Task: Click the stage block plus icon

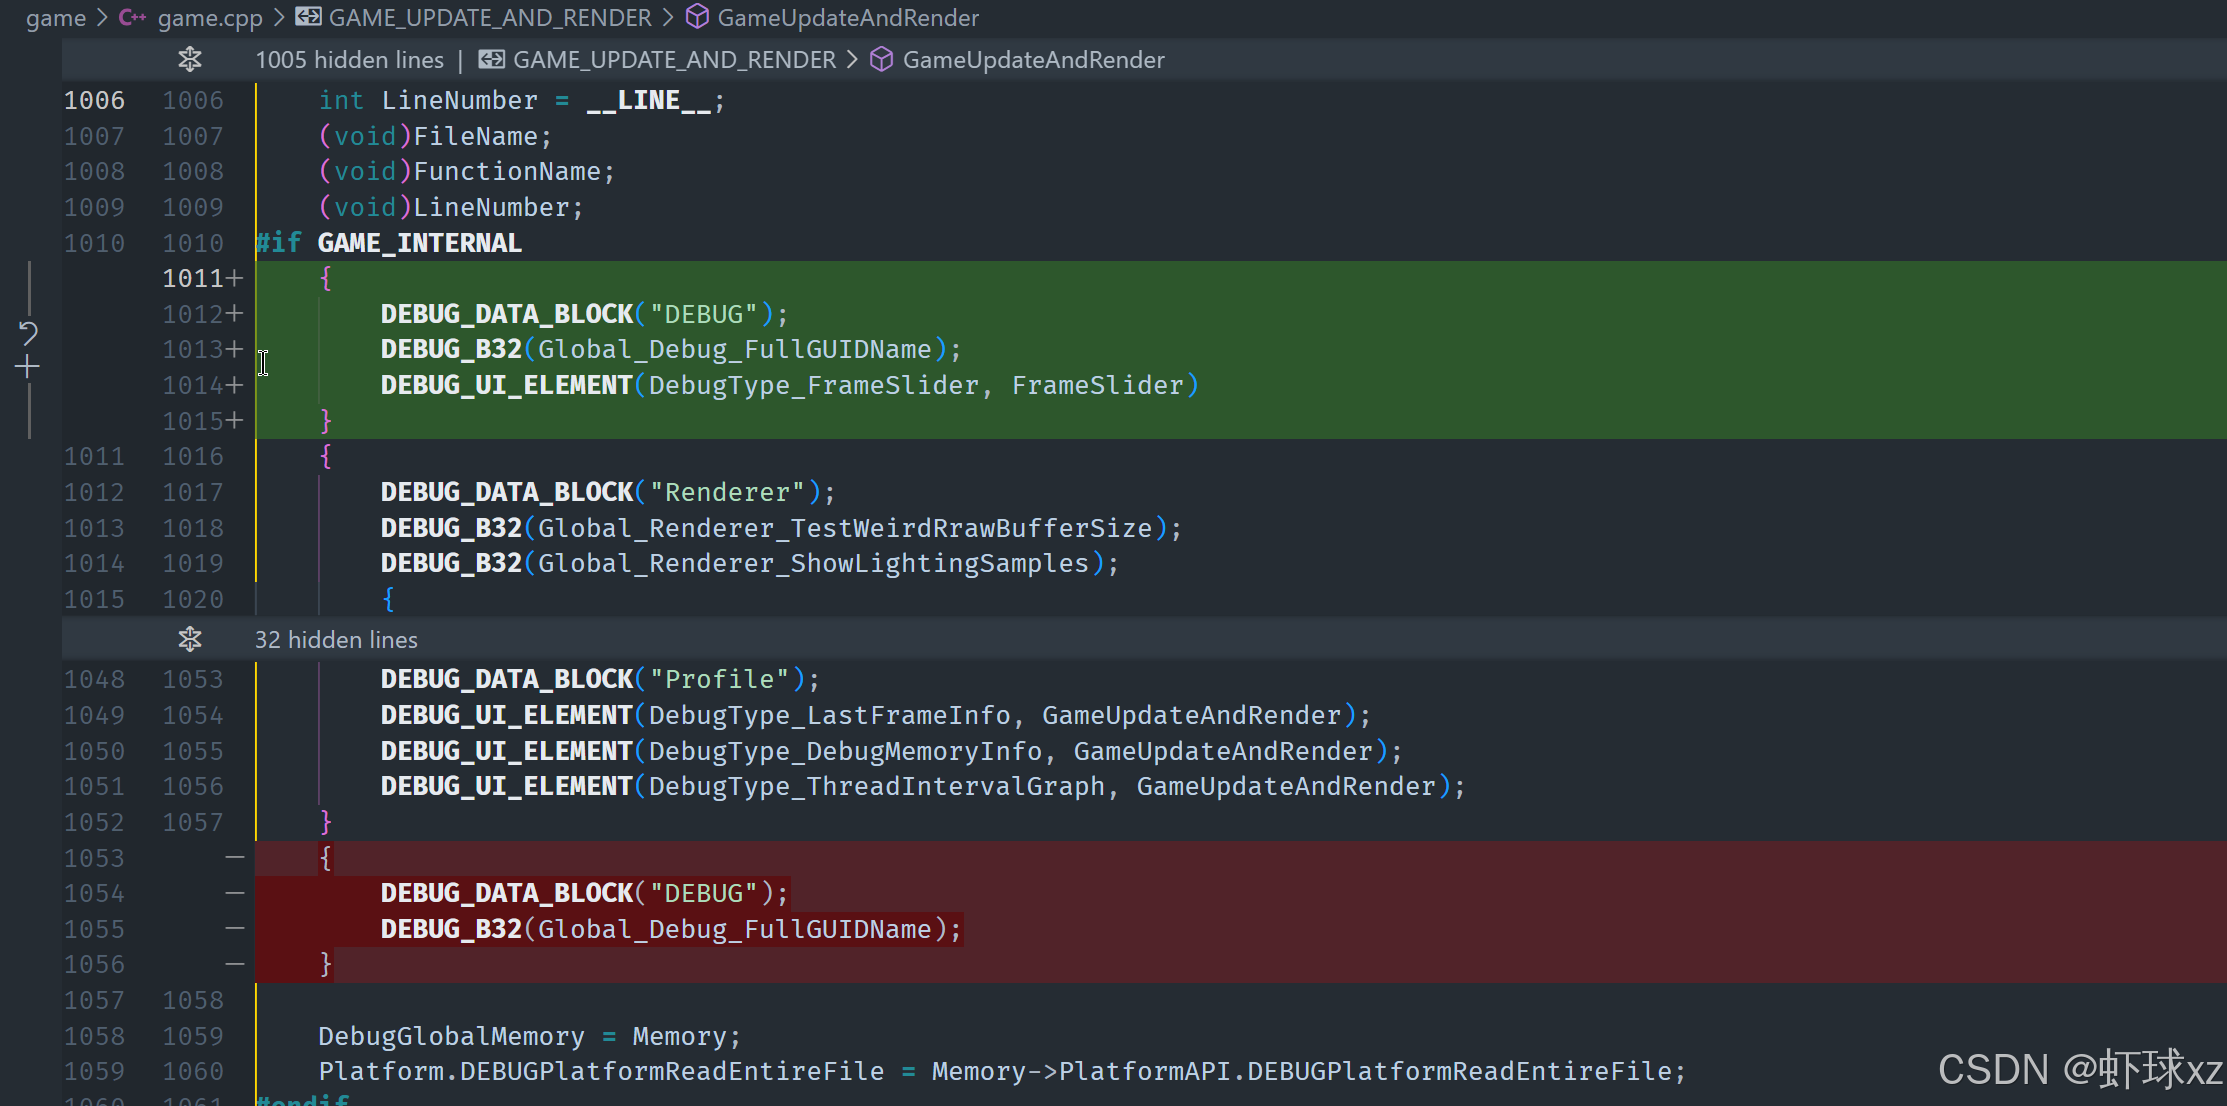Action: point(28,368)
